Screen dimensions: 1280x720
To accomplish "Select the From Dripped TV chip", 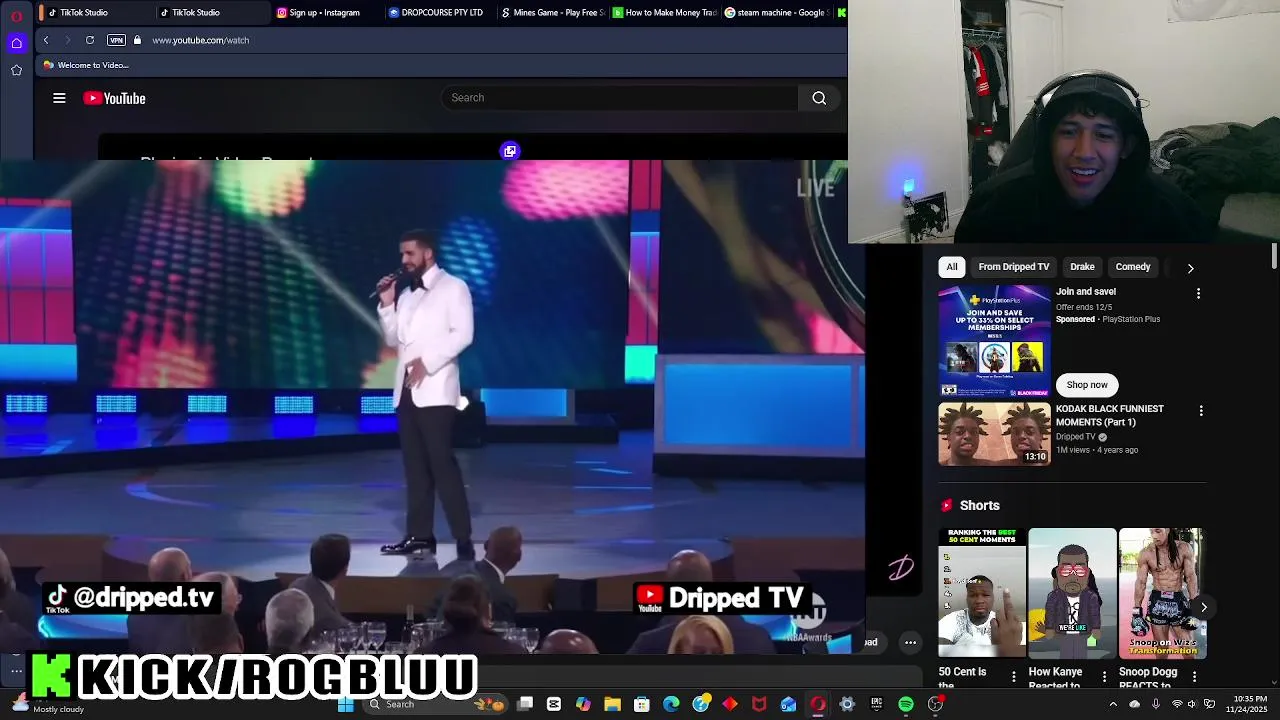I will click(1014, 267).
